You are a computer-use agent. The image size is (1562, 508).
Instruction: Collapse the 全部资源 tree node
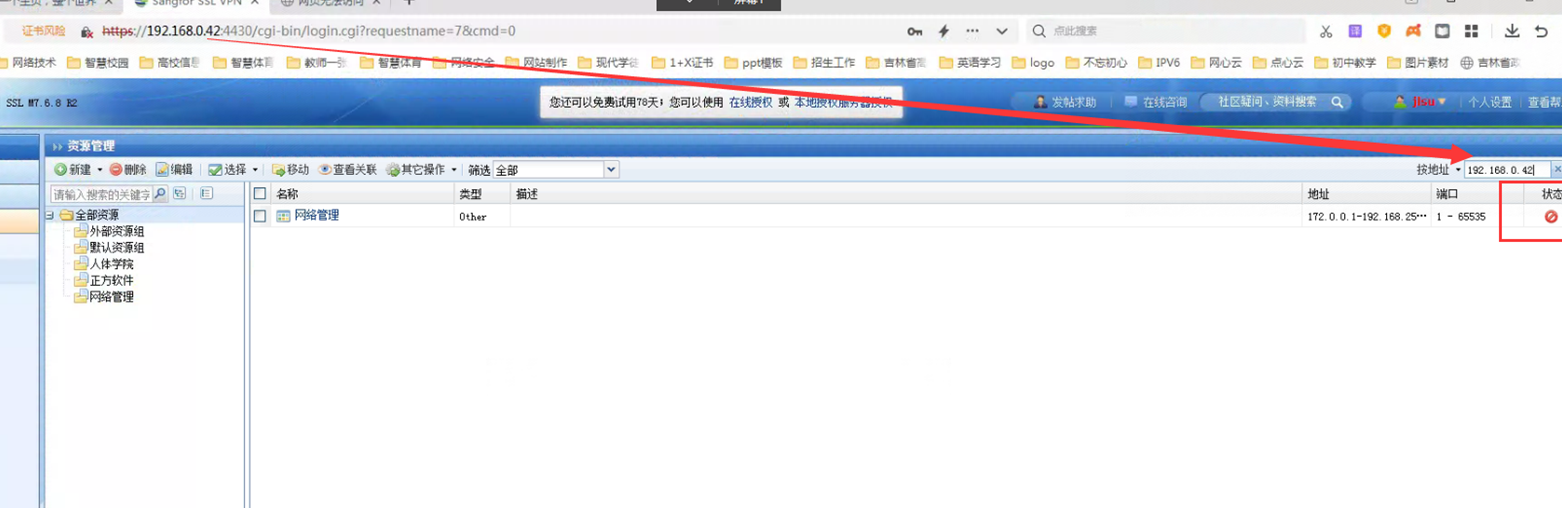pos(50,215)
